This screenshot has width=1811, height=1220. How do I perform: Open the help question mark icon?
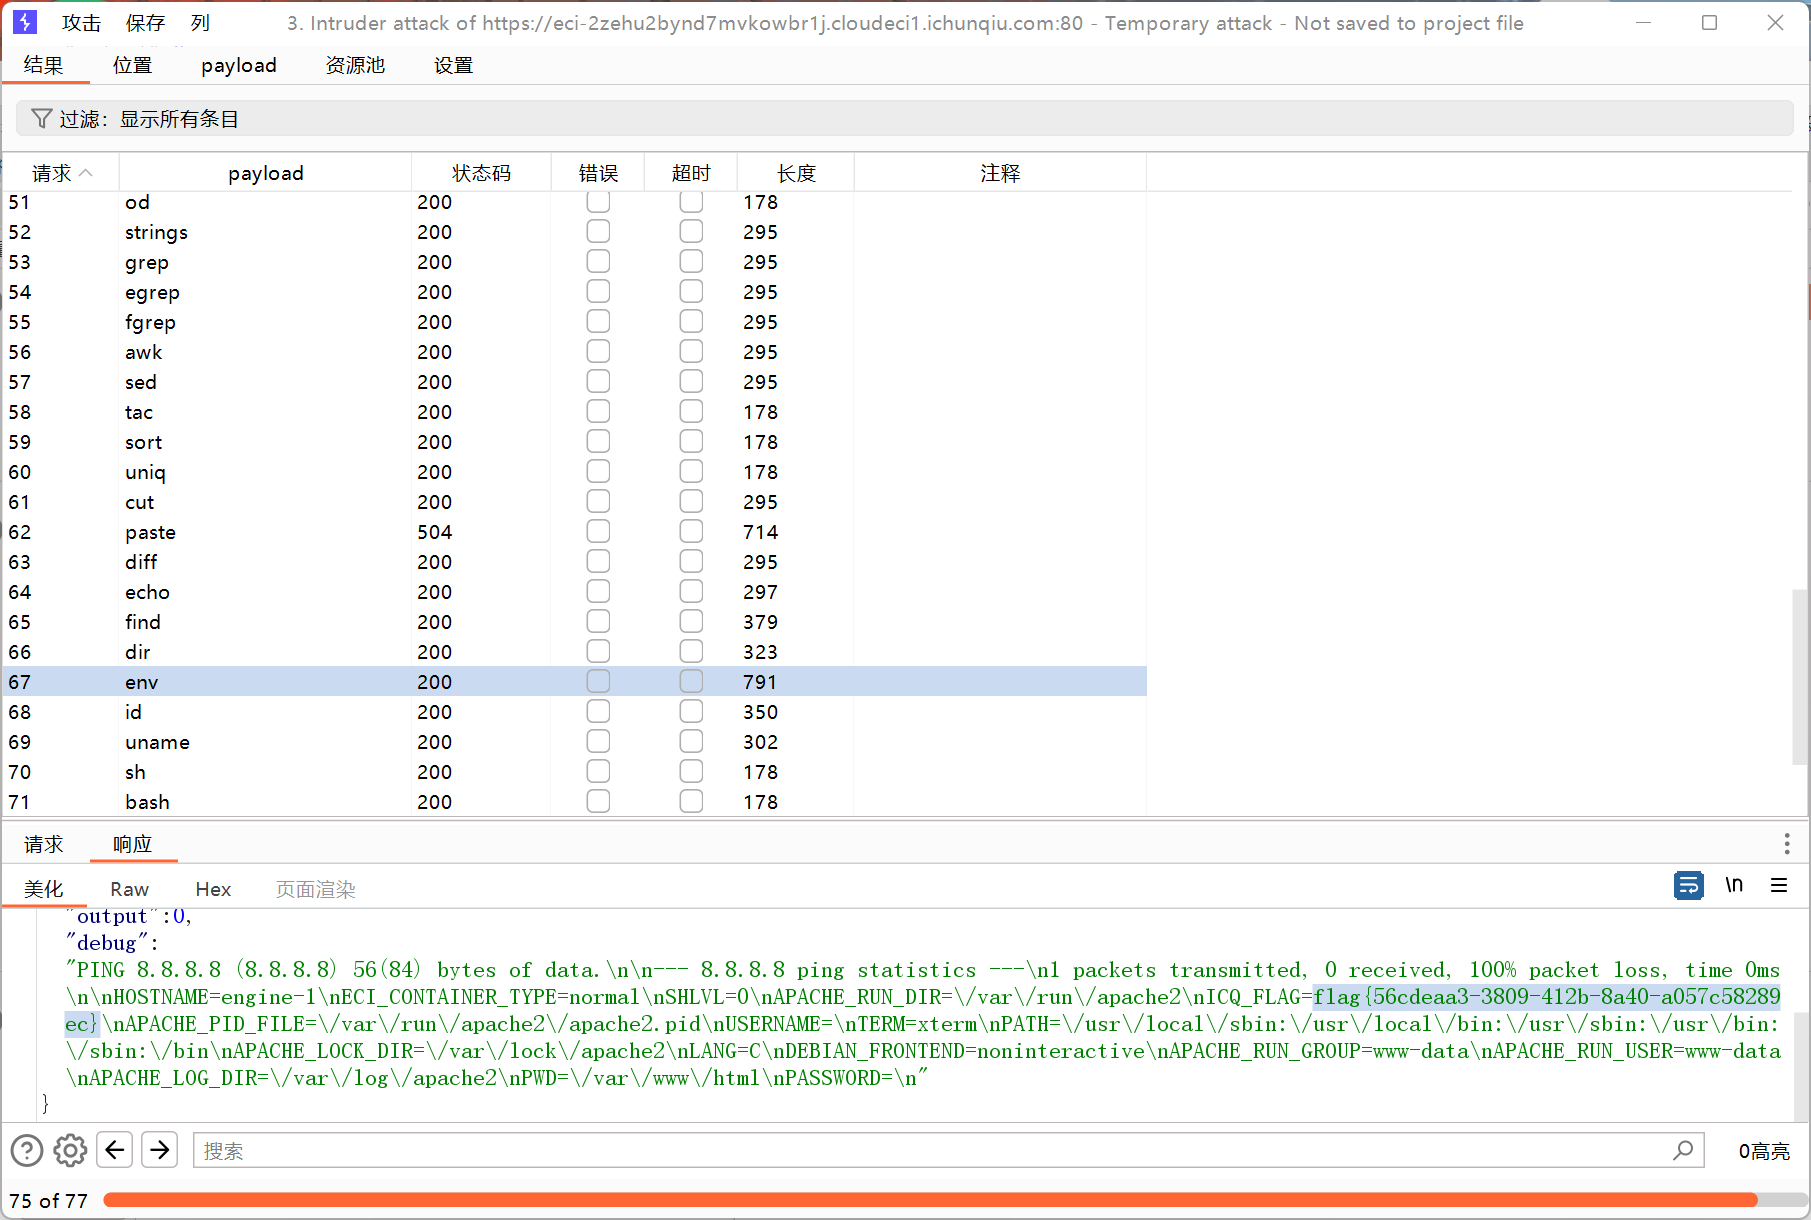coord(27,1150)
